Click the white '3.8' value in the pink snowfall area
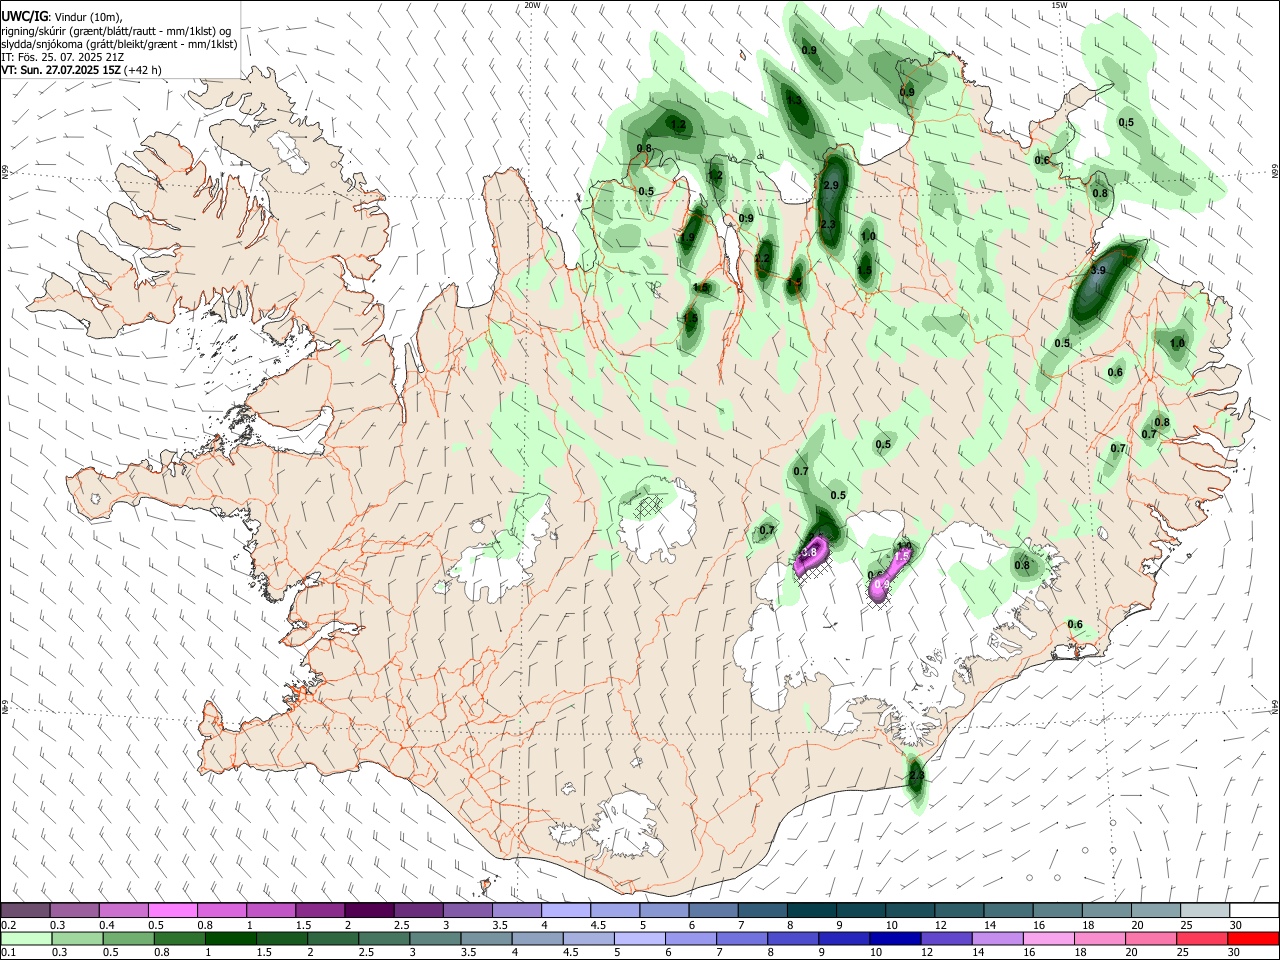1280x960 pixels. point(811,552)
